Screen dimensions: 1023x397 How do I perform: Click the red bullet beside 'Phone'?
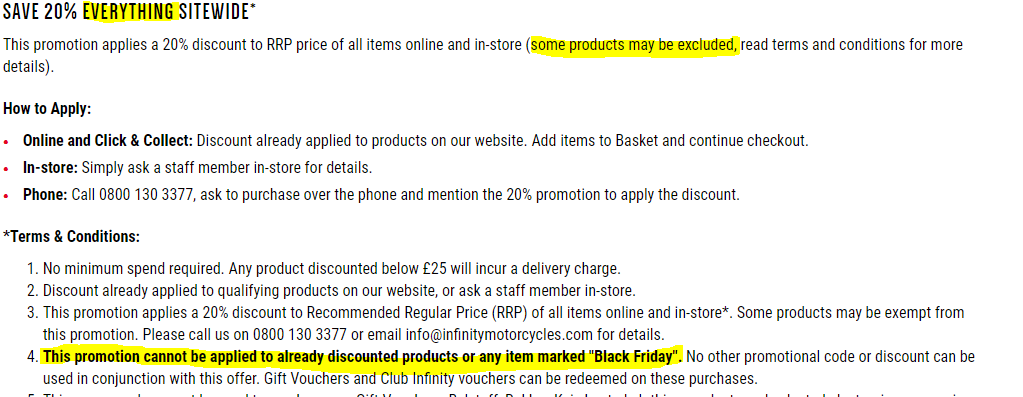(7, 196)
